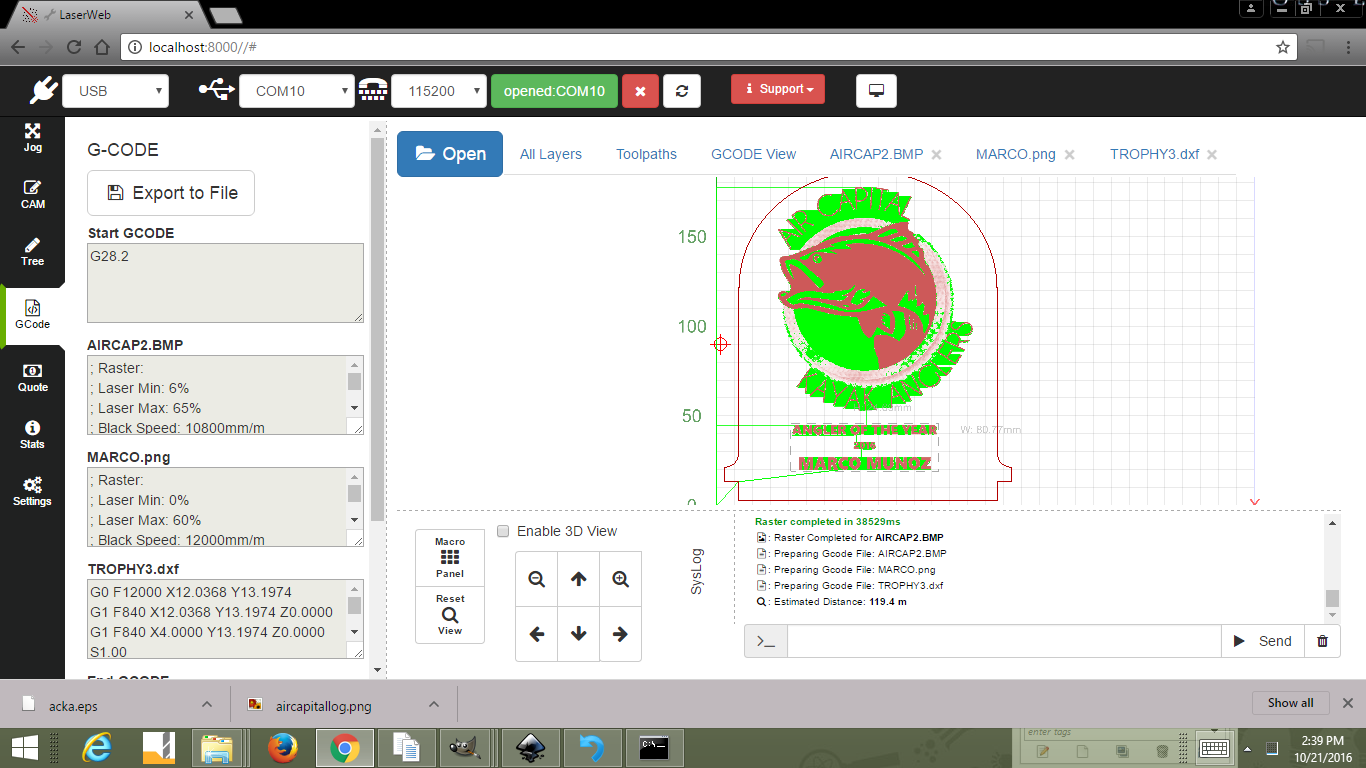
Task: Open the 115200 baud rate dropdown
Action: 439,91
